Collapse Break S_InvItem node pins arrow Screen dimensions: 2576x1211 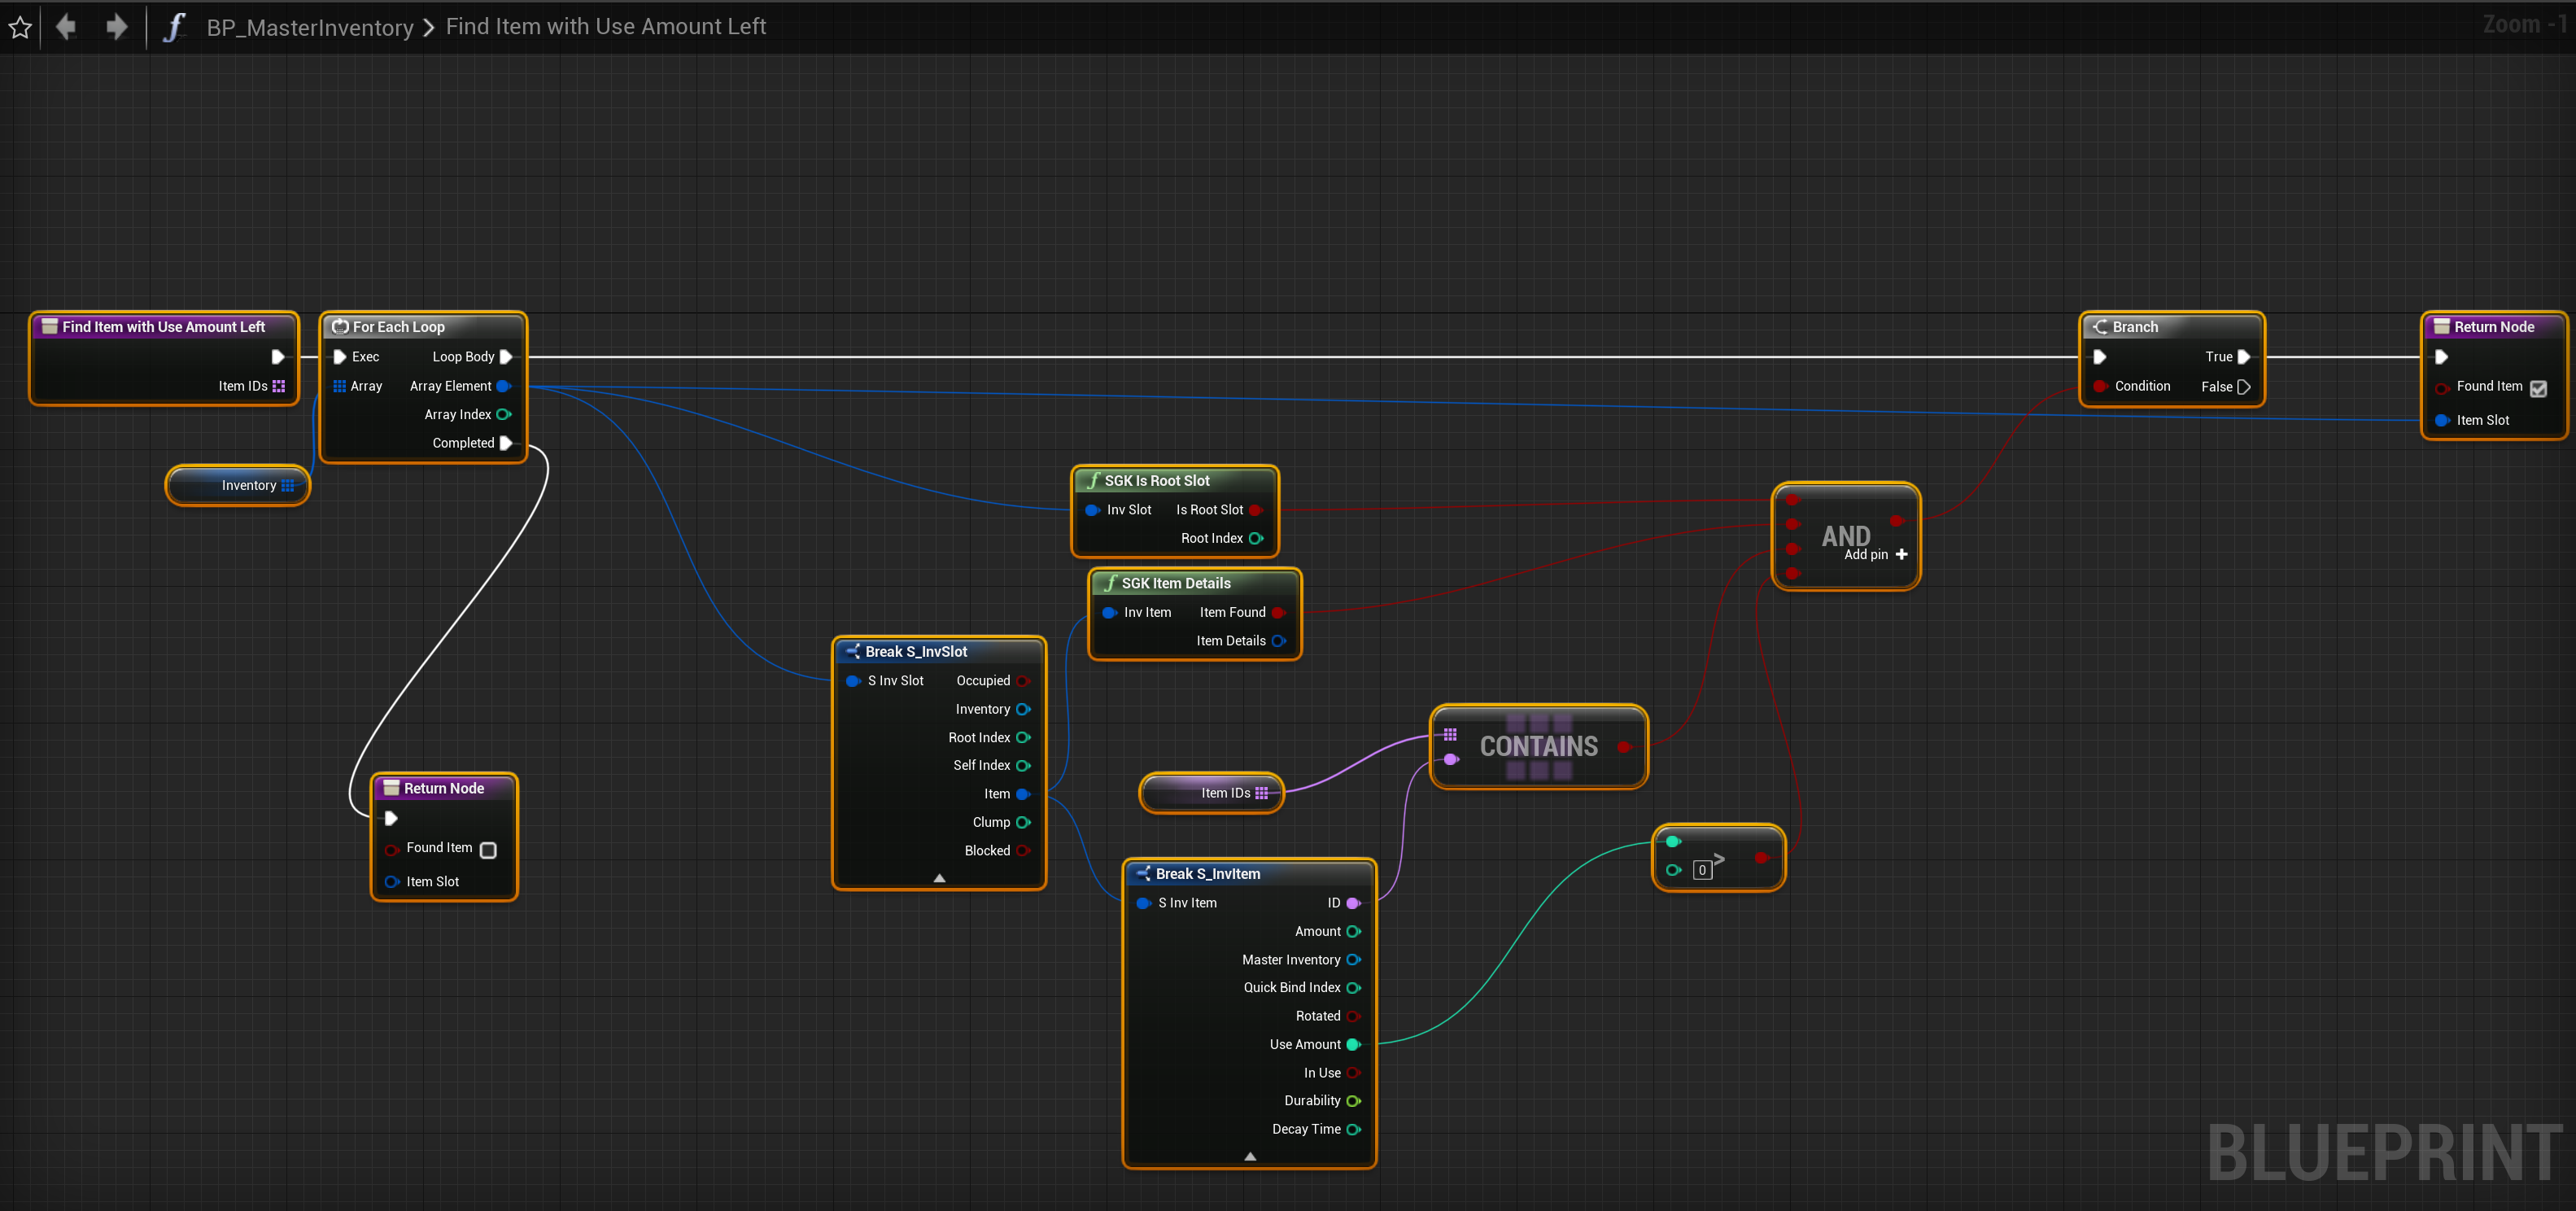(x=1250, y=1156)
